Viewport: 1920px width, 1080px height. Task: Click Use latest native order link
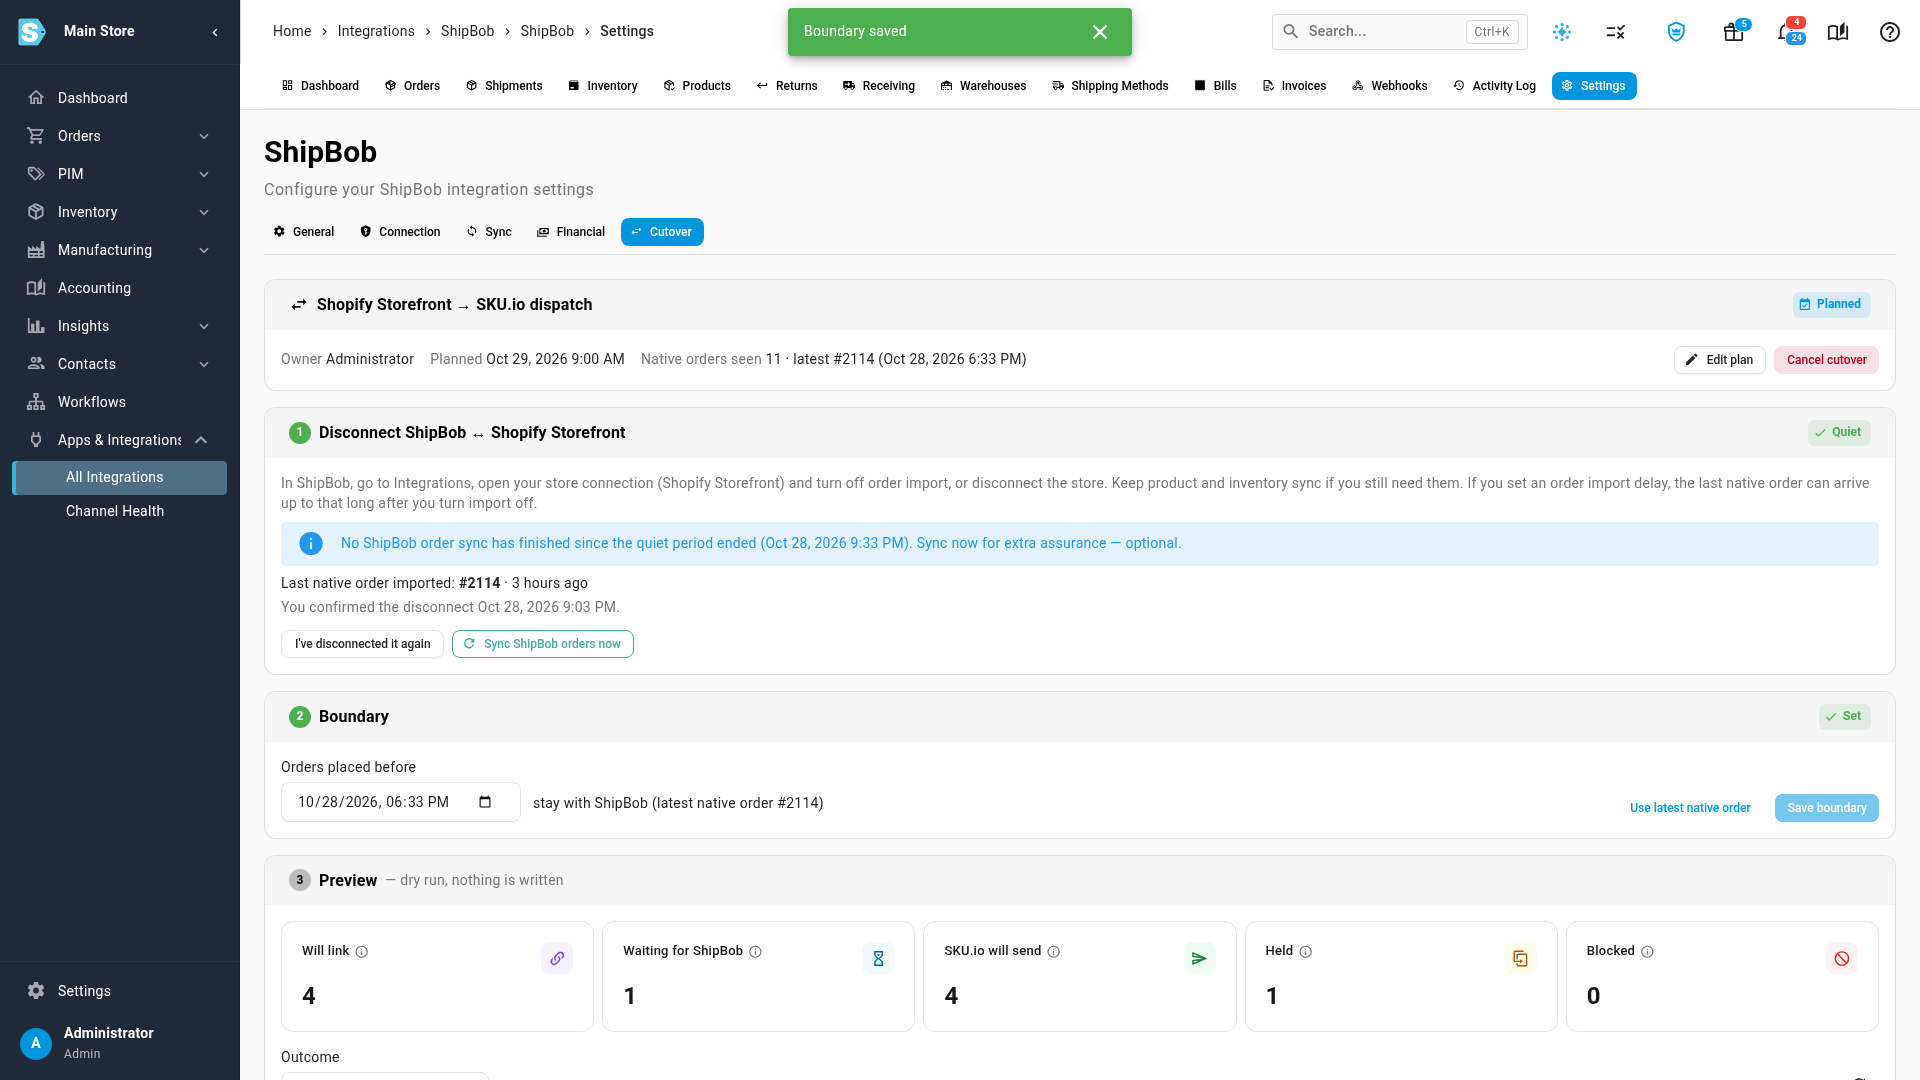pos(1690,808)
